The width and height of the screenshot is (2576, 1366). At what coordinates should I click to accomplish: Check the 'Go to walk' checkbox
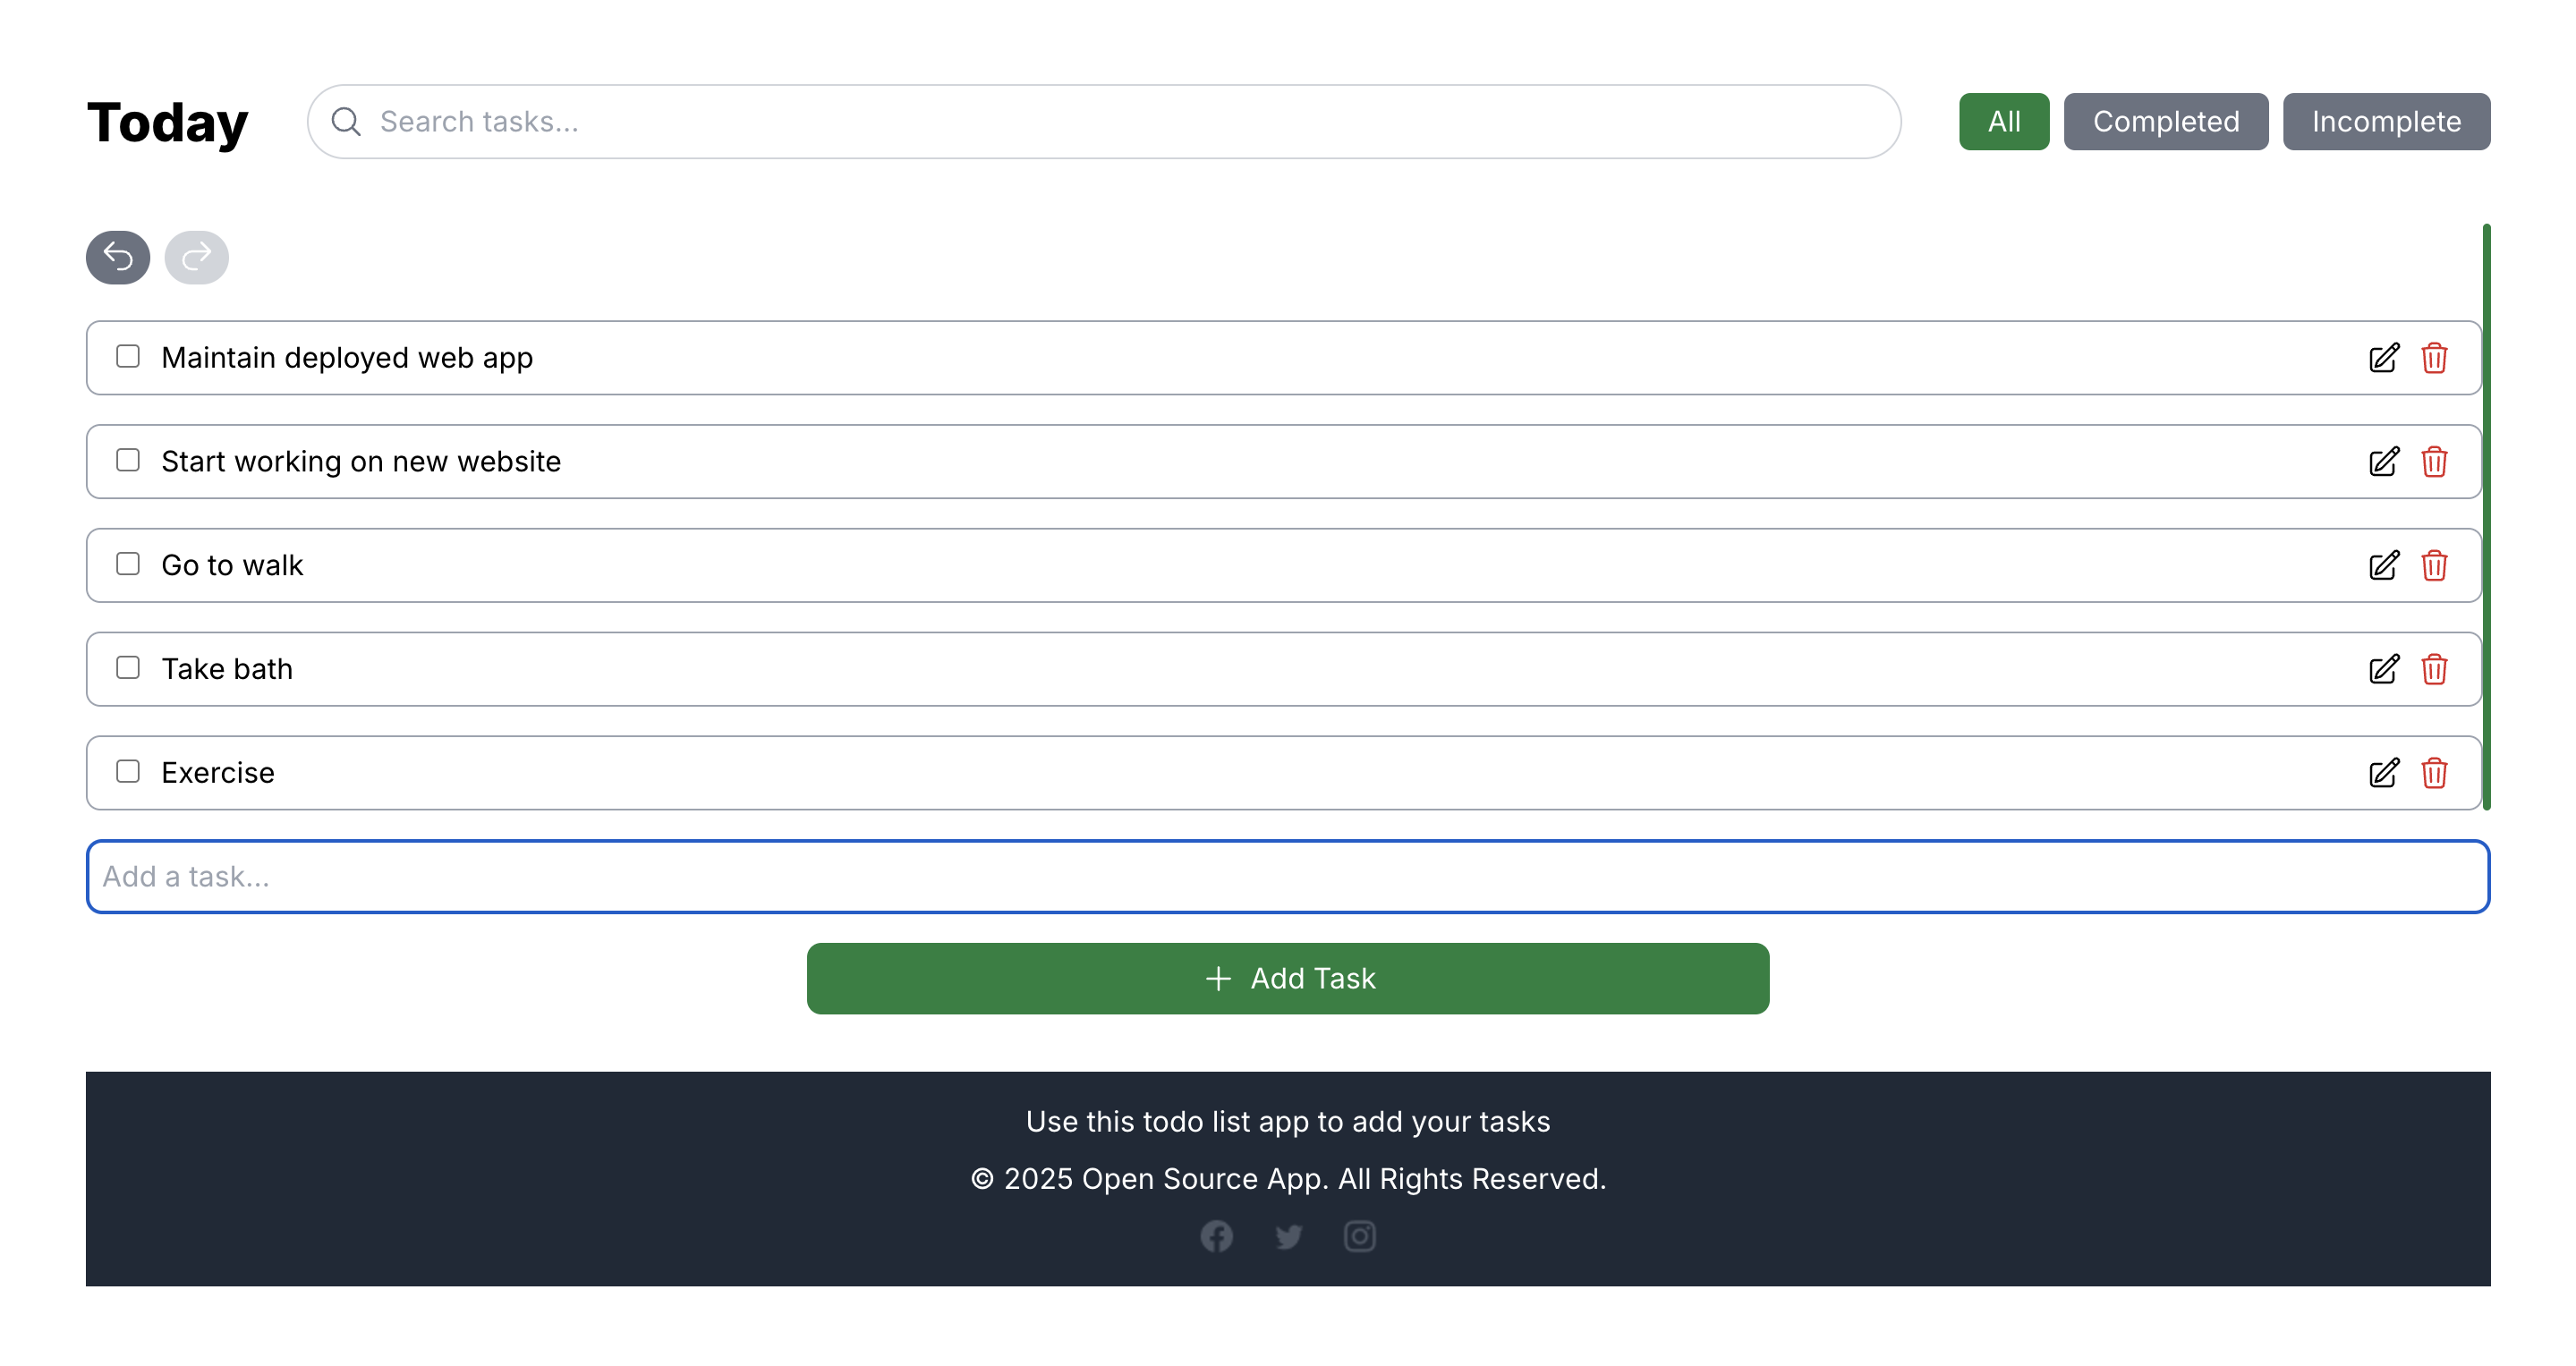click(x=128, y=563)
